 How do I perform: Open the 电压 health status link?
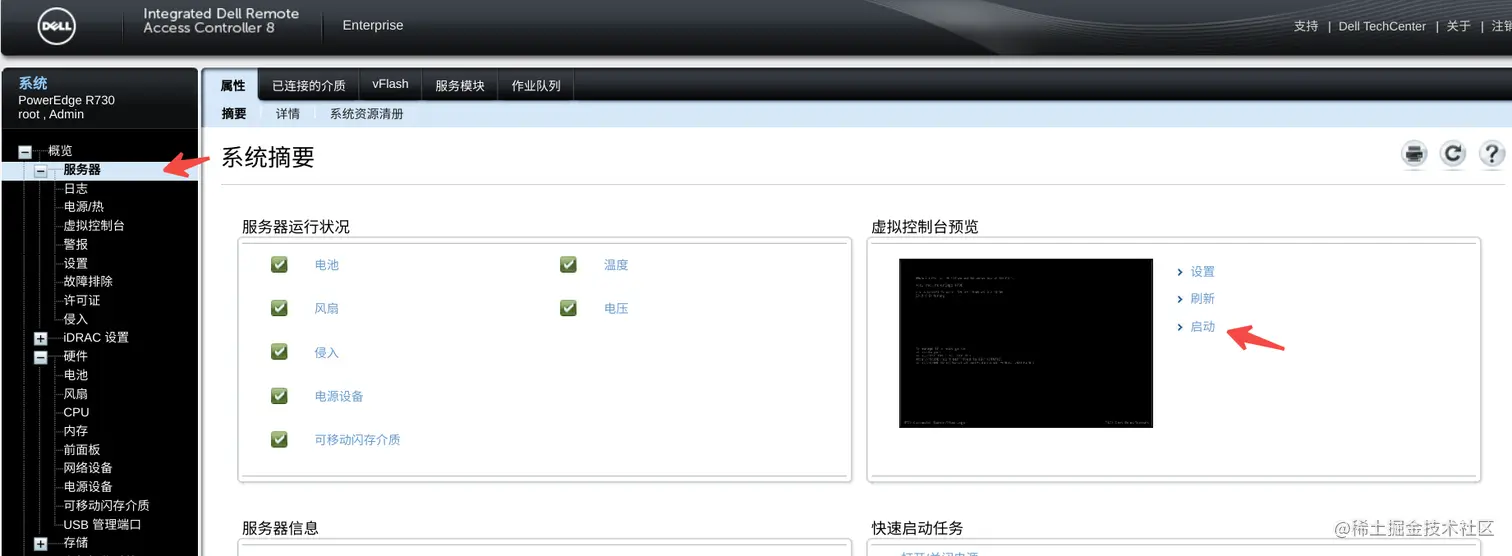pyautogui.click(x=616, y=309)
